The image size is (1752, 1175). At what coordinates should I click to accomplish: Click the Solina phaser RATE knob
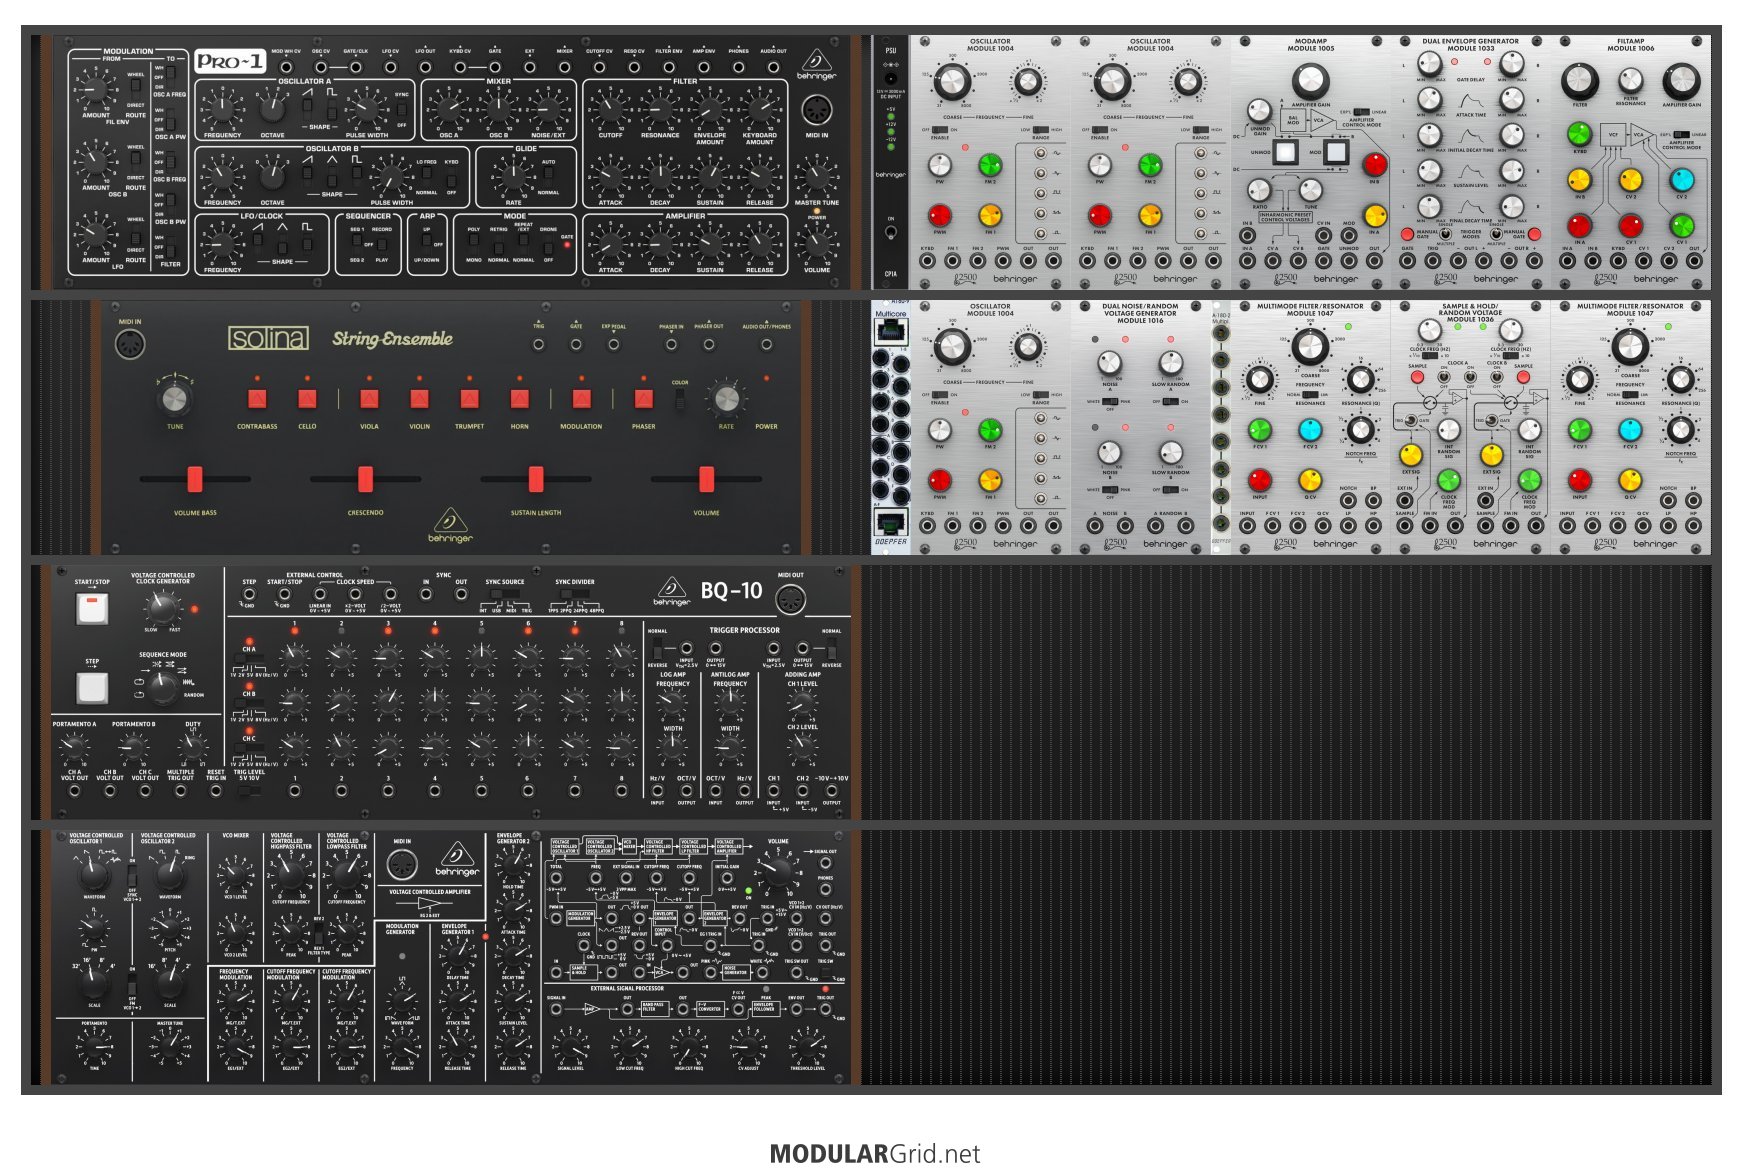pos(727,399)
